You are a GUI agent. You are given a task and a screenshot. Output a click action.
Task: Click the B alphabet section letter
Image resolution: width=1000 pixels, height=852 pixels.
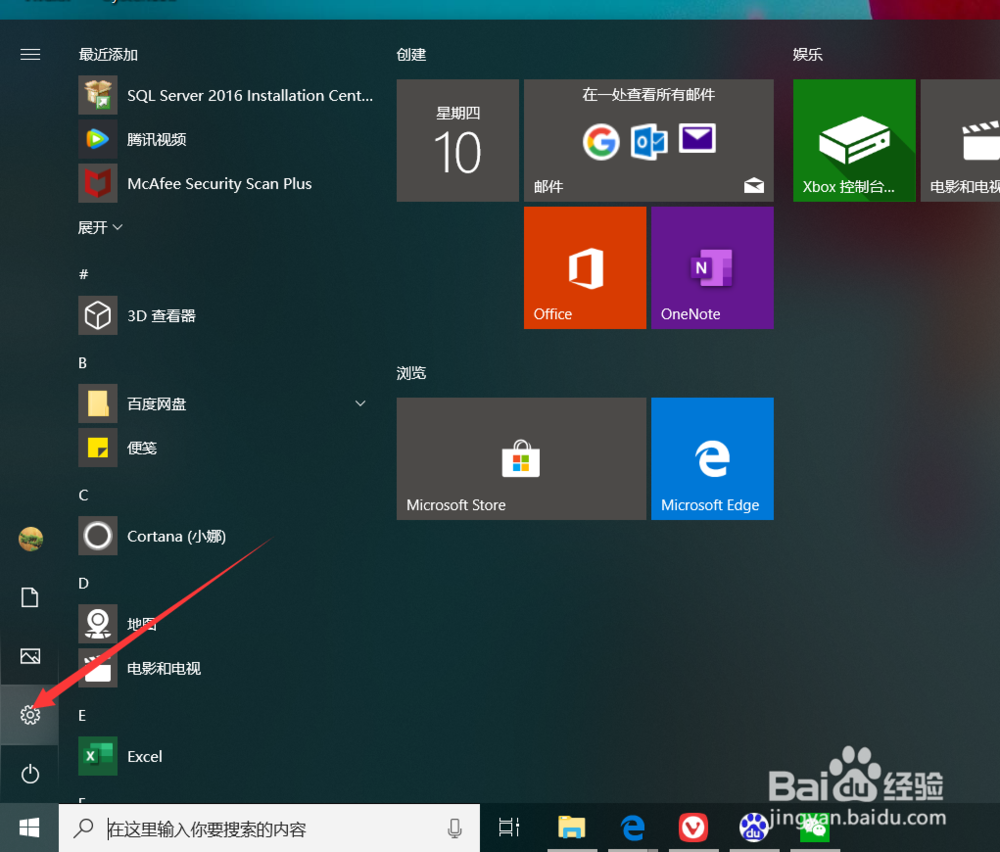pyautogui.click(x=83, y=363)
